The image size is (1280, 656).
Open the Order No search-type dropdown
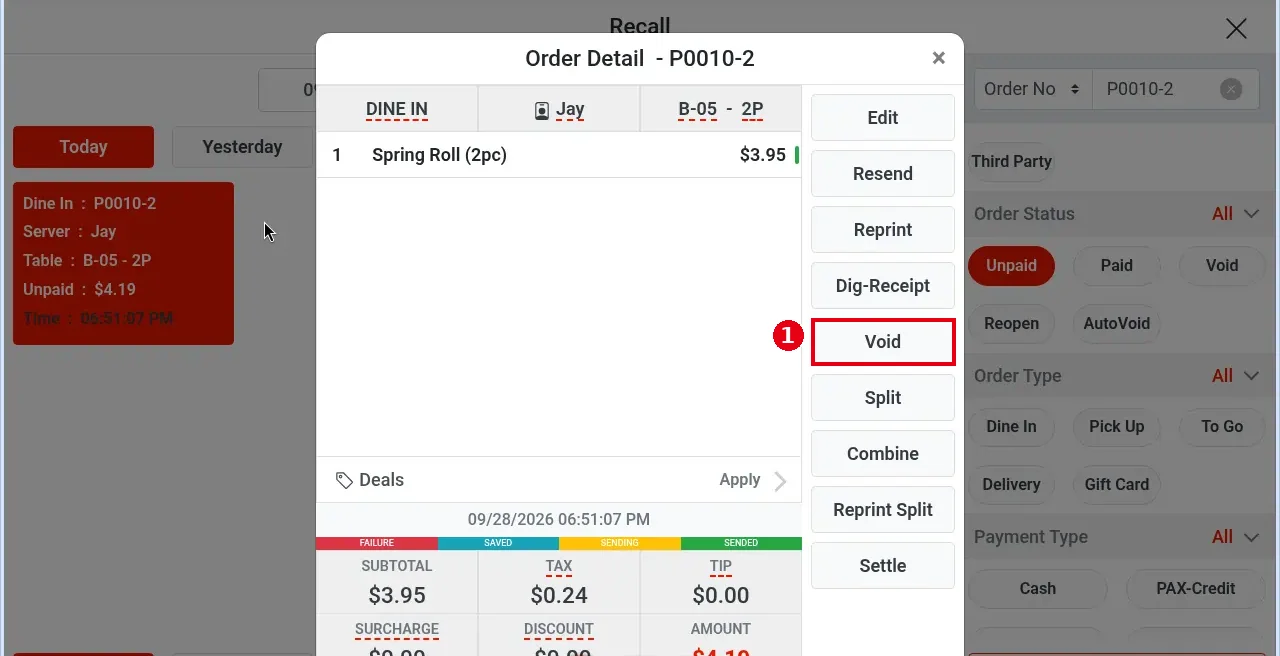tap(1033, 89)
